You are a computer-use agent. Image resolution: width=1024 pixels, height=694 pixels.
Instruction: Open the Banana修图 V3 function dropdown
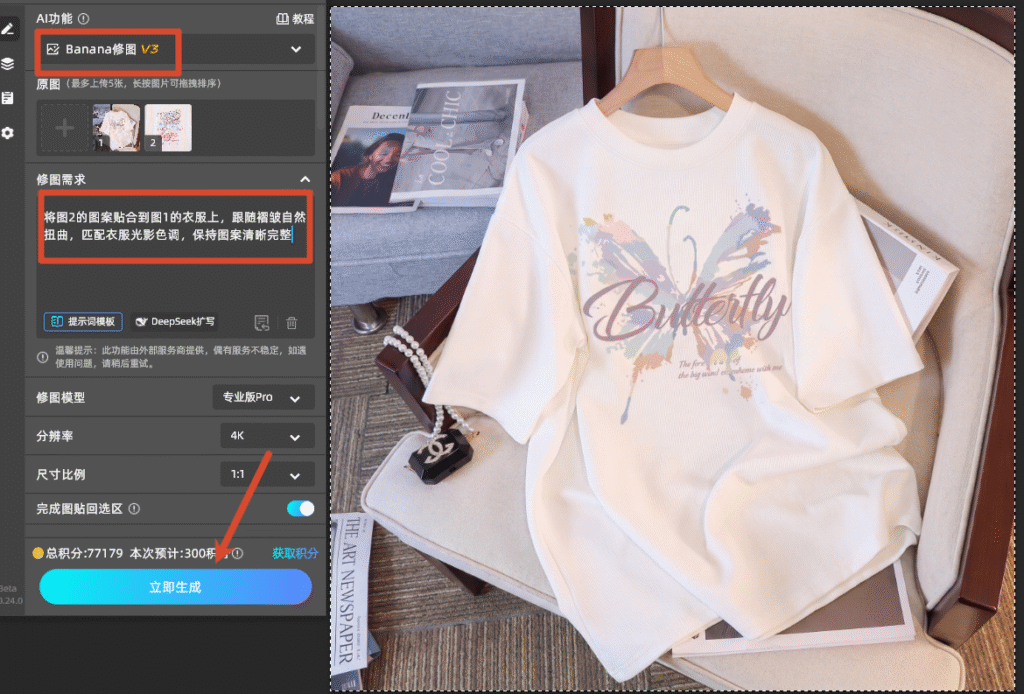(175, 49)
